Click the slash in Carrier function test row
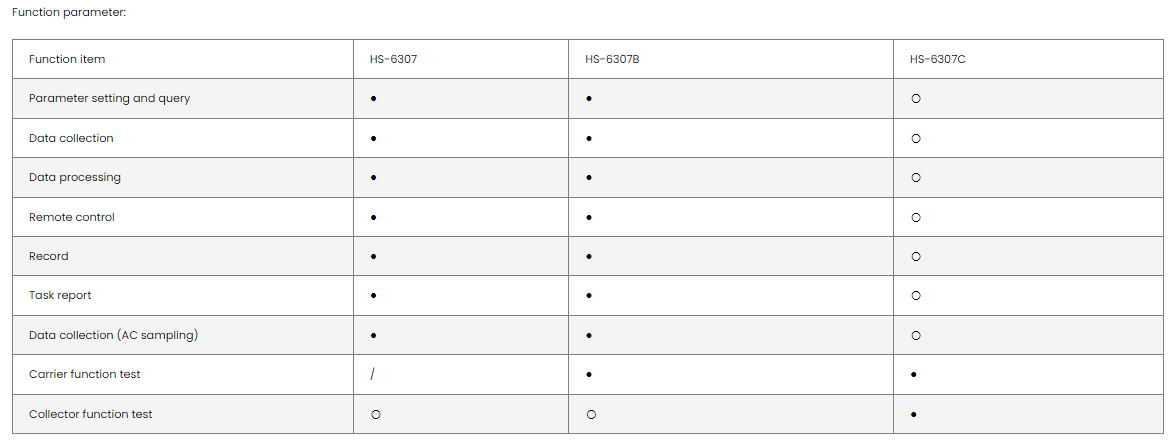This screenshot has width=1176, height=442. (x=372, y=374)
